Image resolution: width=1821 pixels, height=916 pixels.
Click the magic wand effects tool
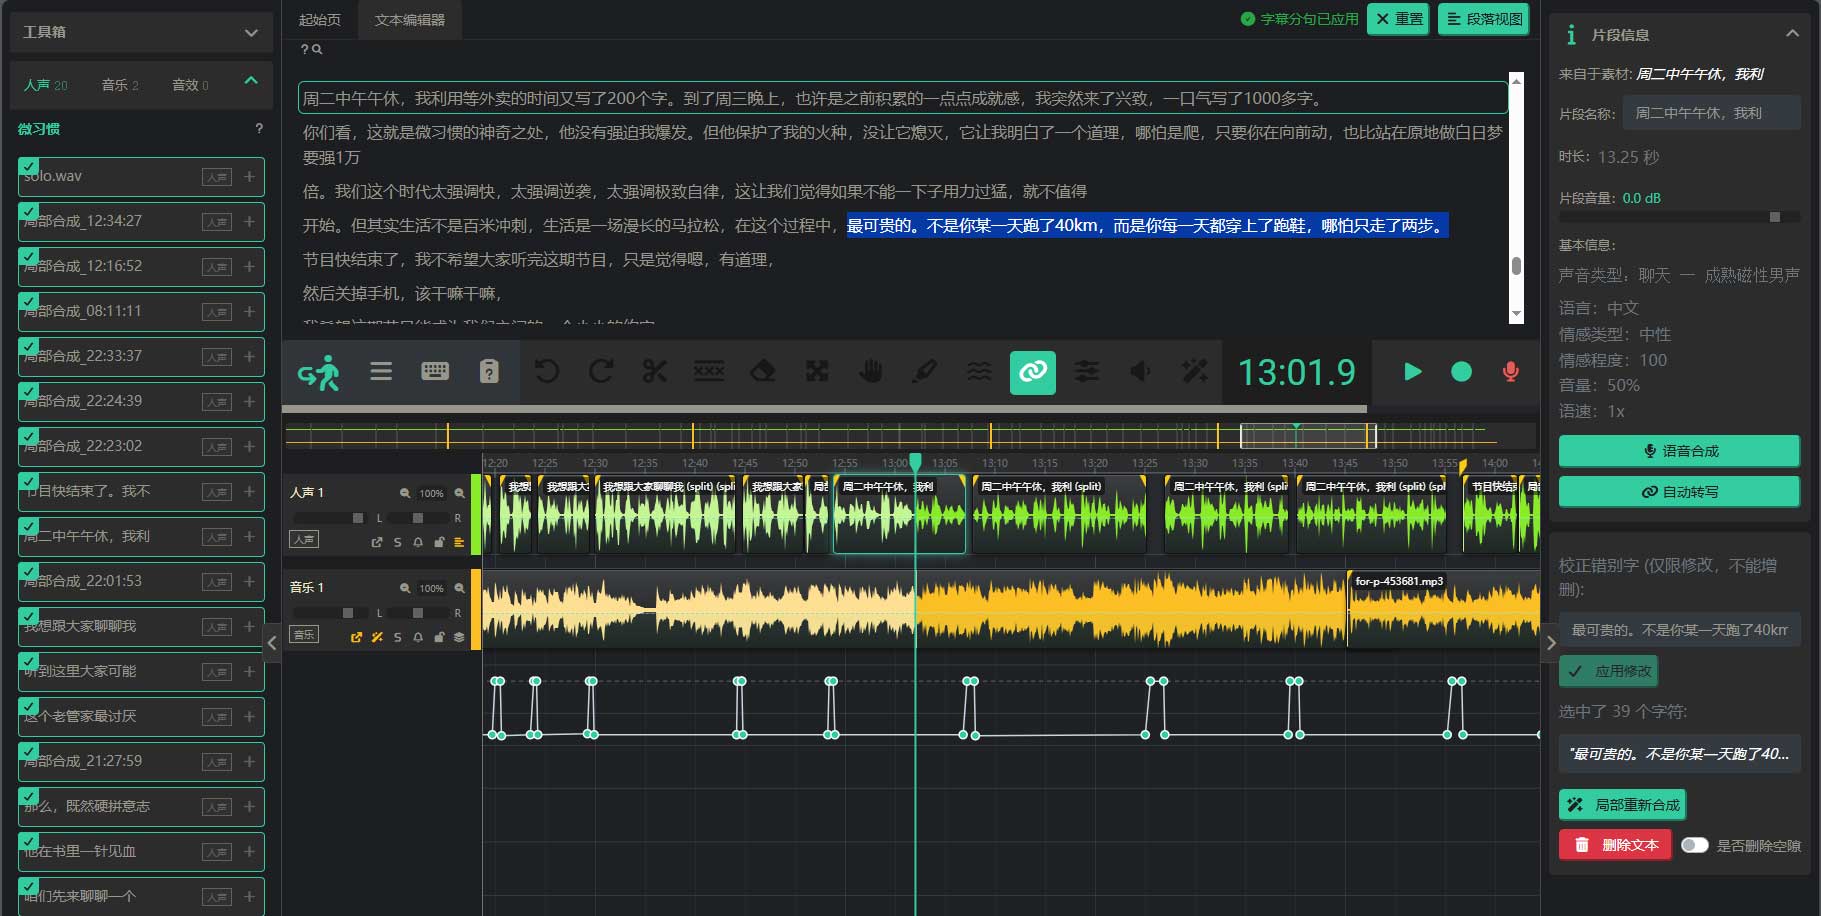[1194, 372]
